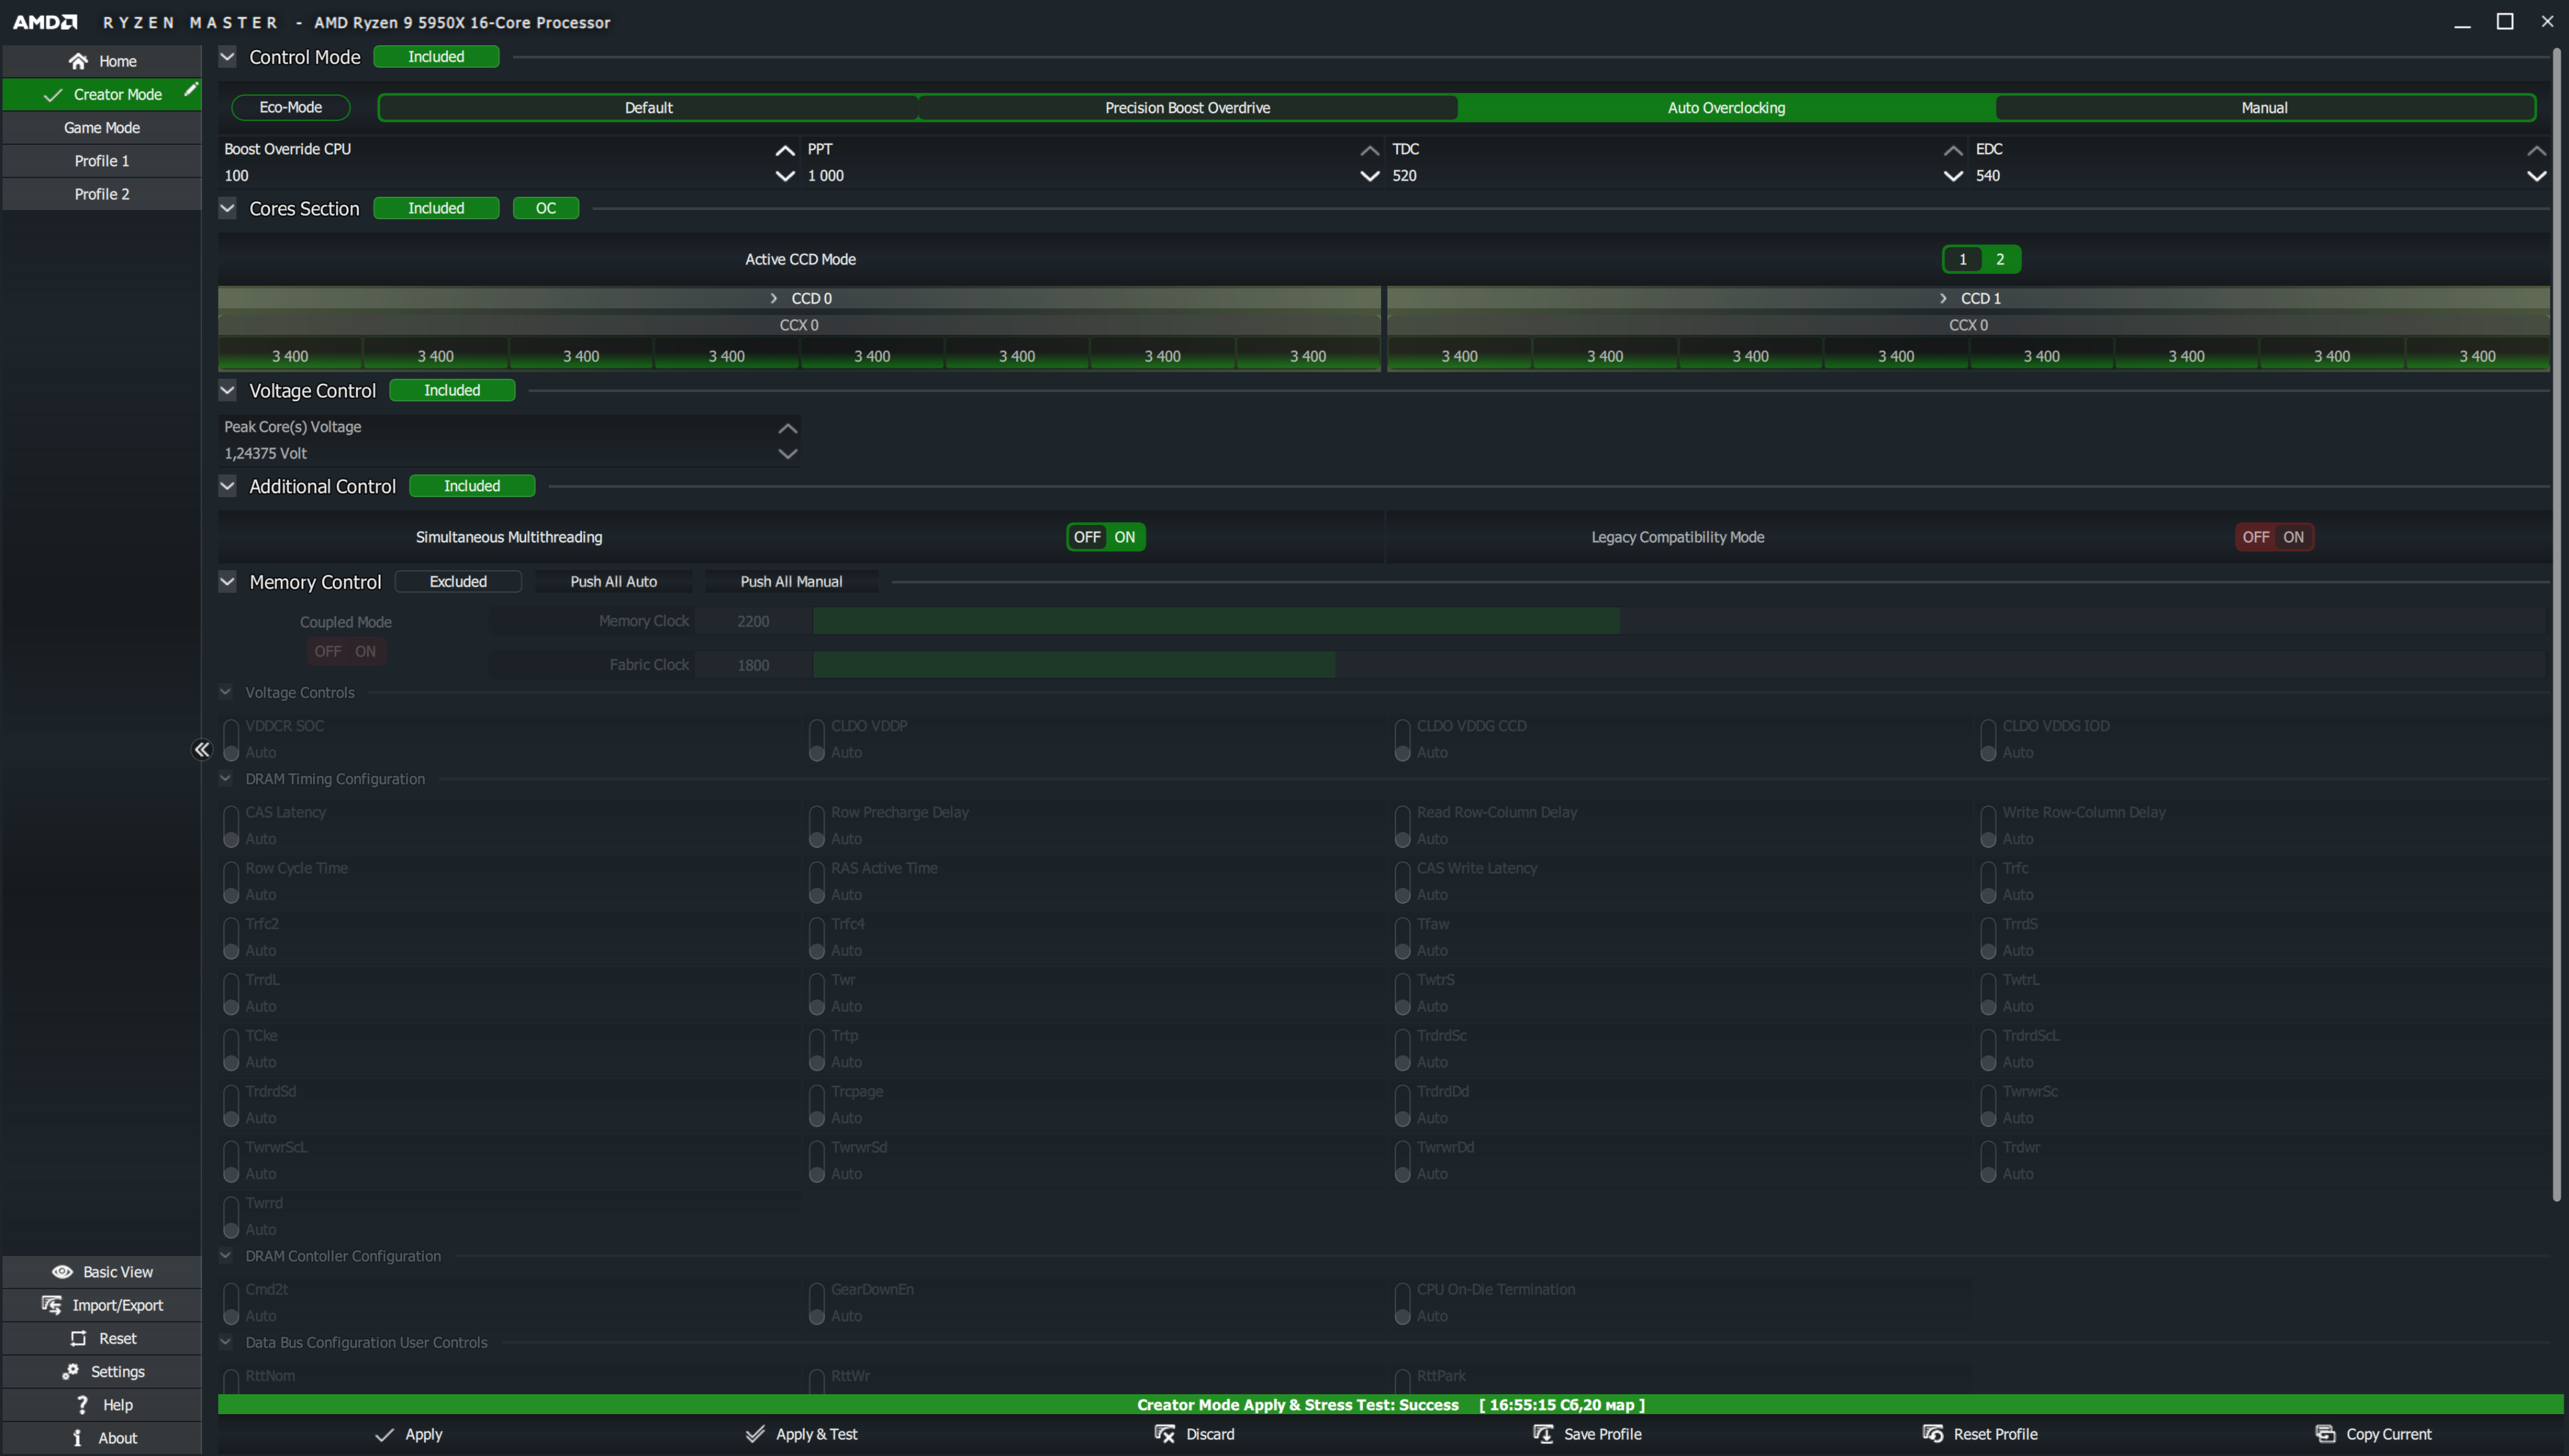Select the Precision Boost Overdrive tab
Viewport: 2569px width, 1456px height.
click(x=1187, y=108)
